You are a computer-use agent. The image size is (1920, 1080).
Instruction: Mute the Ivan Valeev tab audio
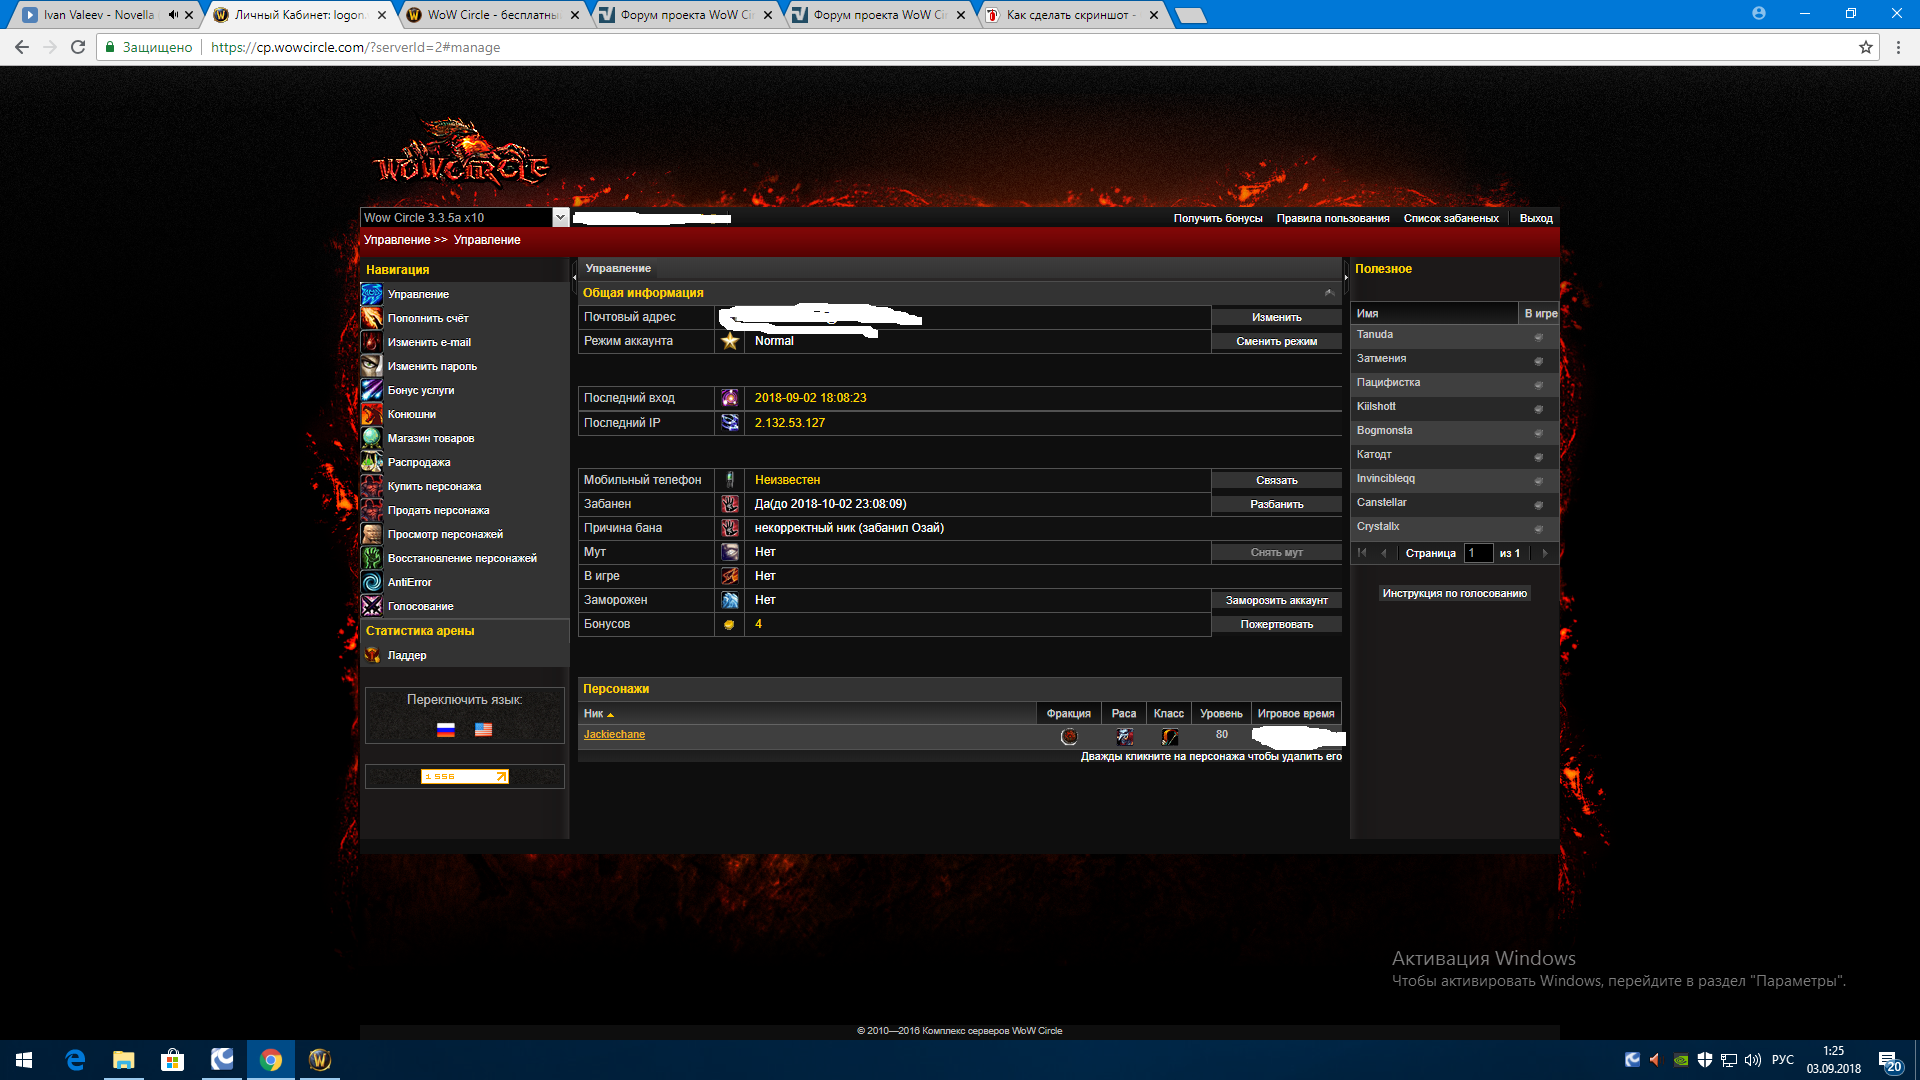tap(173, 15)
